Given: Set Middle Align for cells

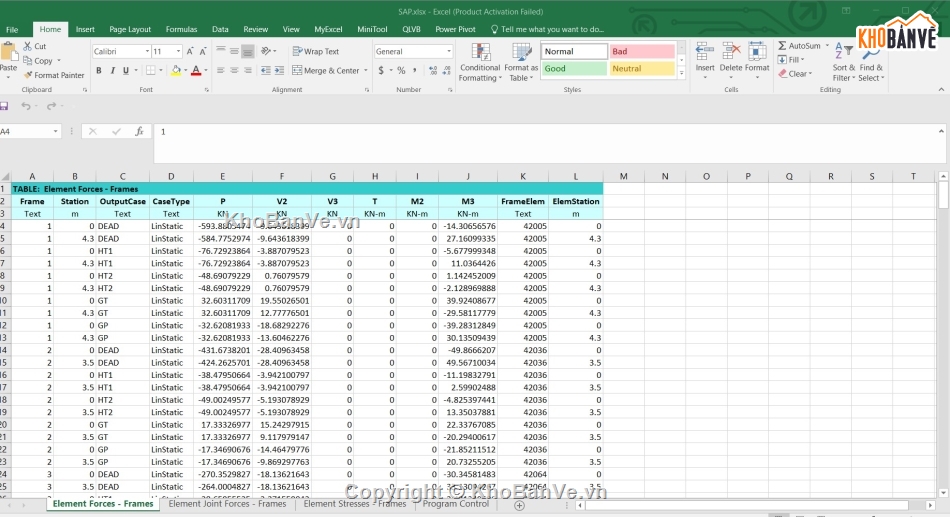Looking at the screenshot, I should coord(234,52).
